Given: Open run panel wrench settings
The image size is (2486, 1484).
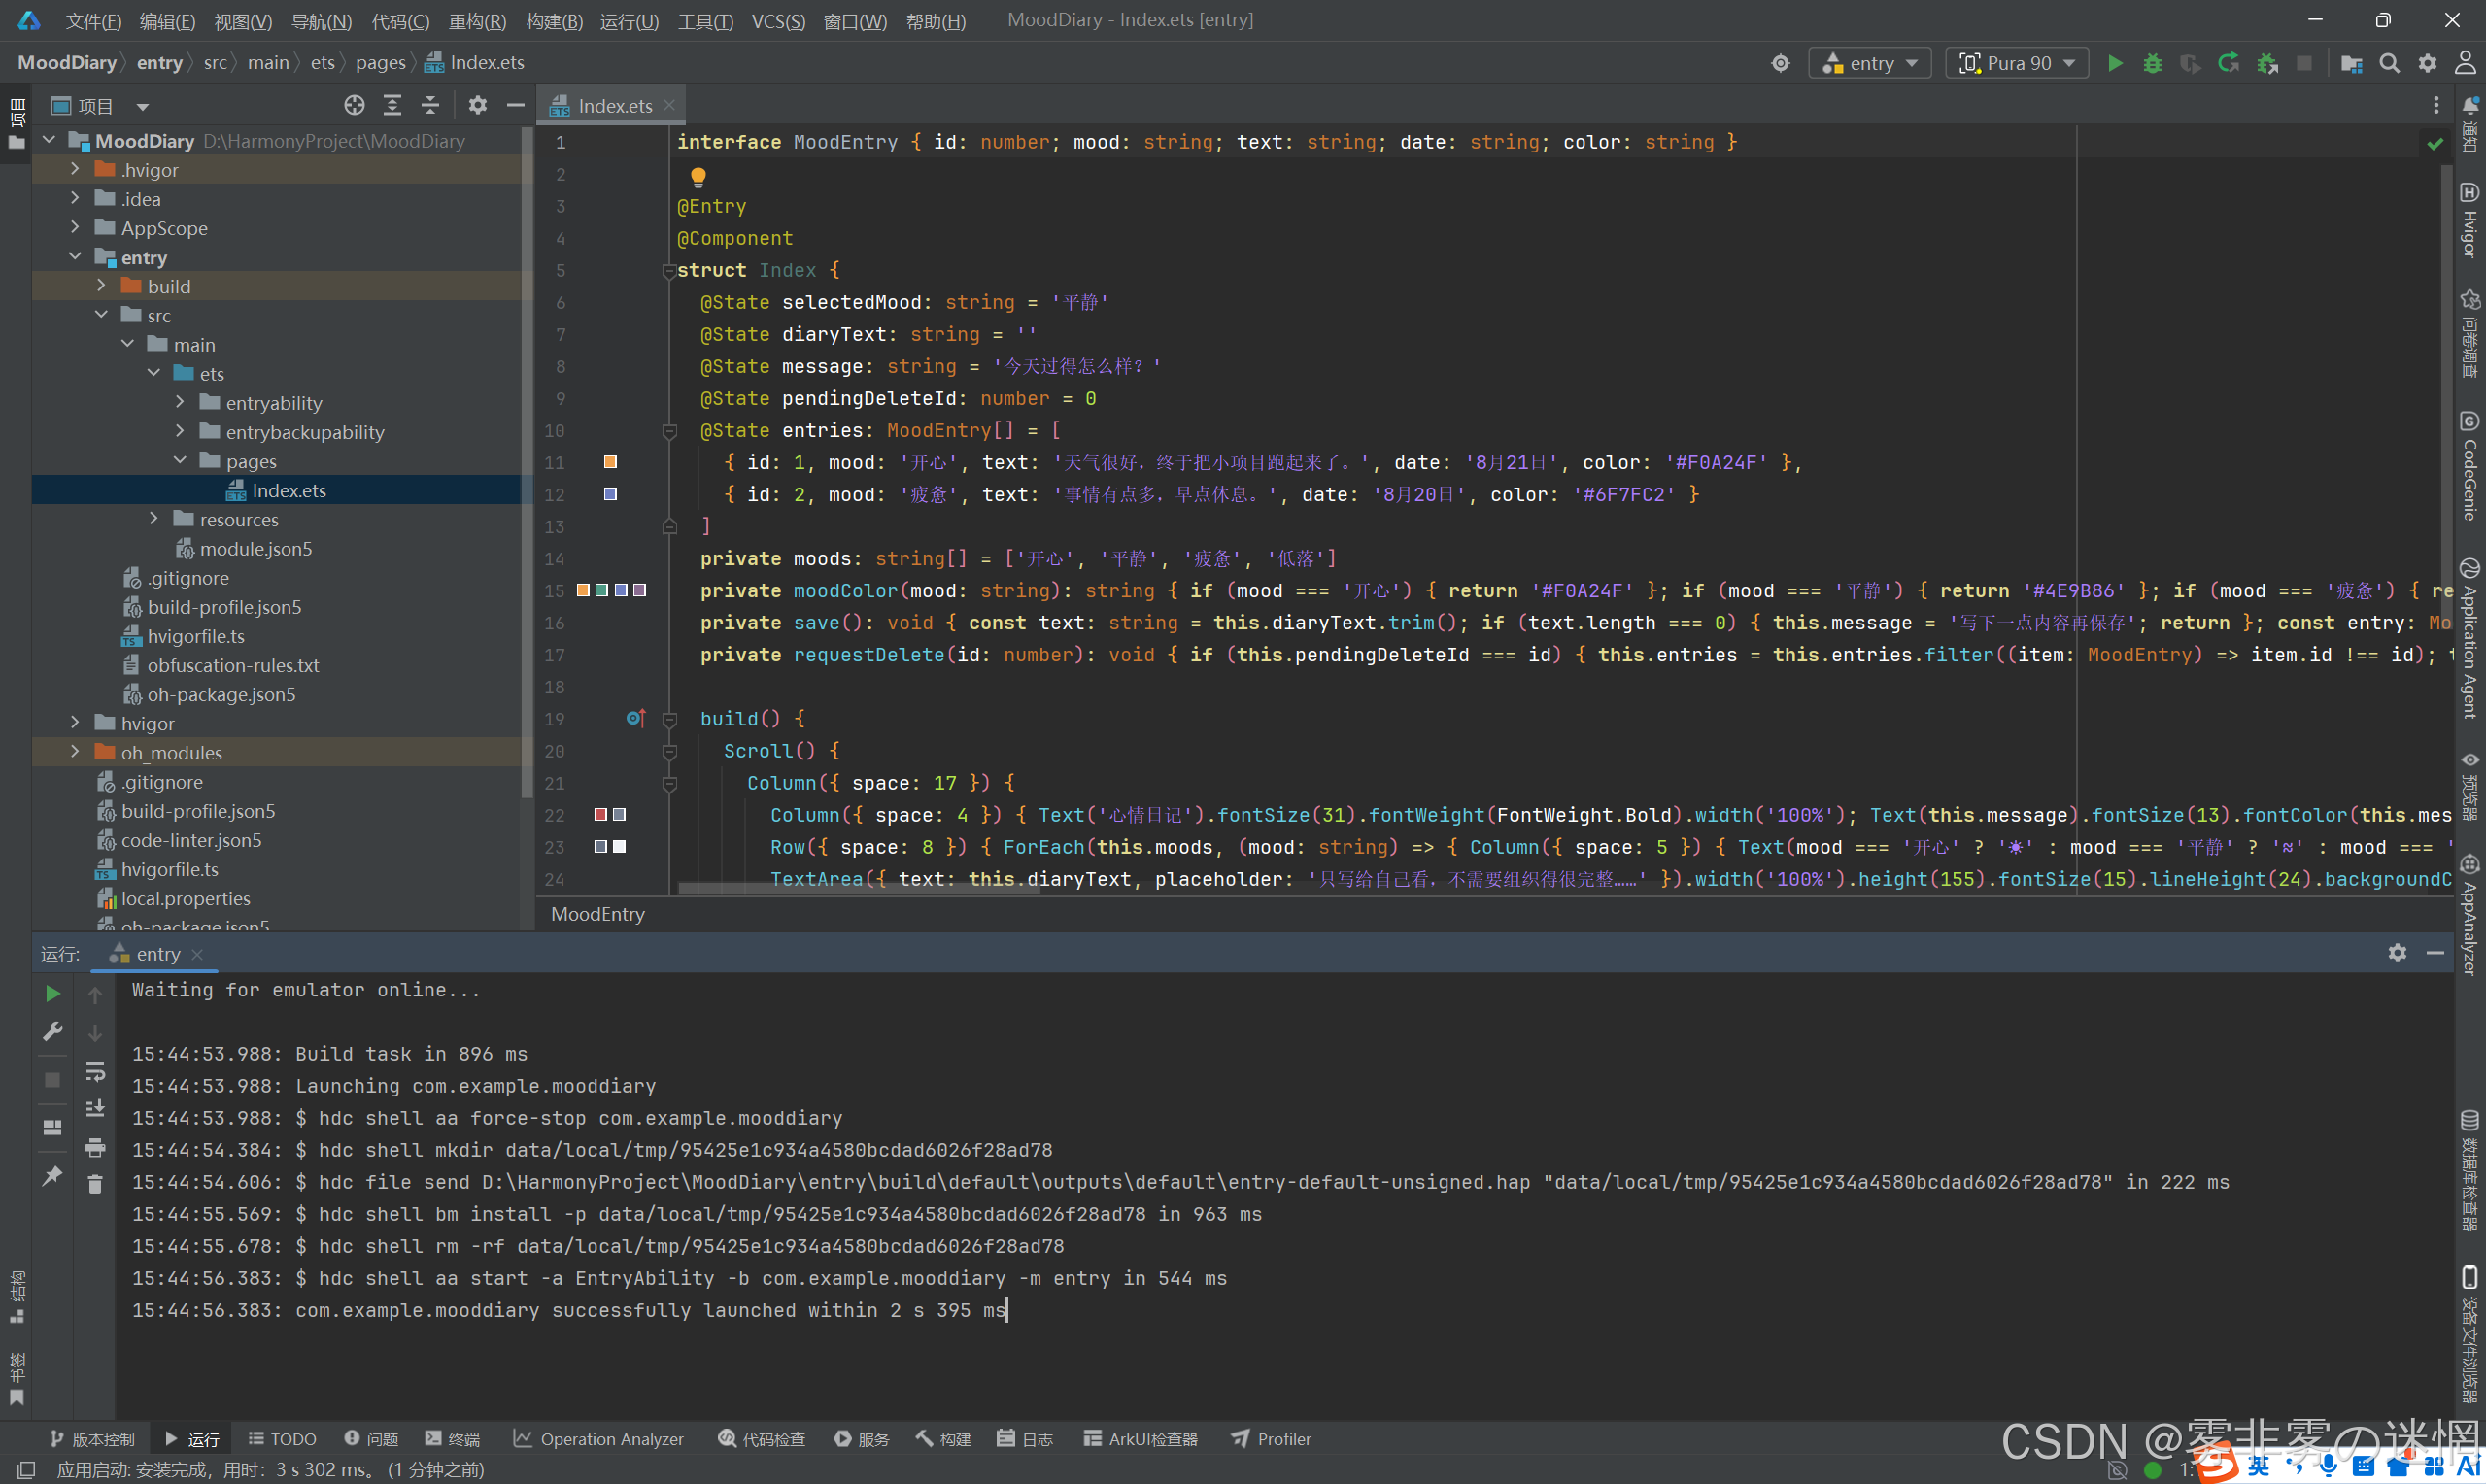Looking at the screenshot, I should [x=53, y=1031].
